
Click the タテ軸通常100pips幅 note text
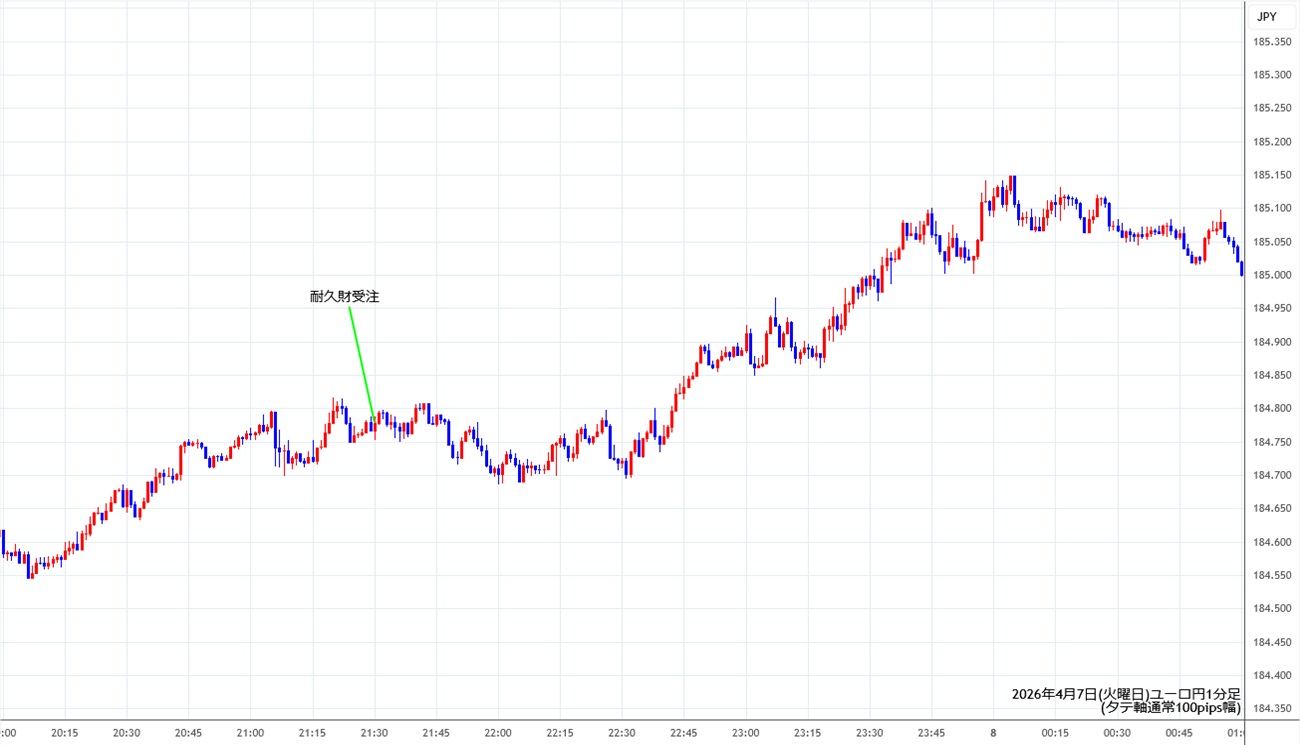coord(1170,708)
